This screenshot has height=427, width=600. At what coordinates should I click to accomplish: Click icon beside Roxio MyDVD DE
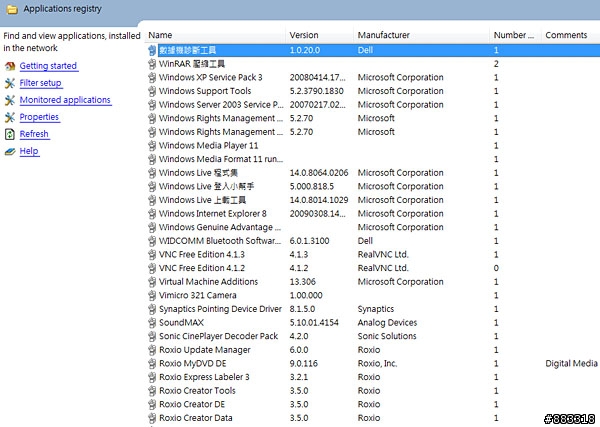coord(152,364)
